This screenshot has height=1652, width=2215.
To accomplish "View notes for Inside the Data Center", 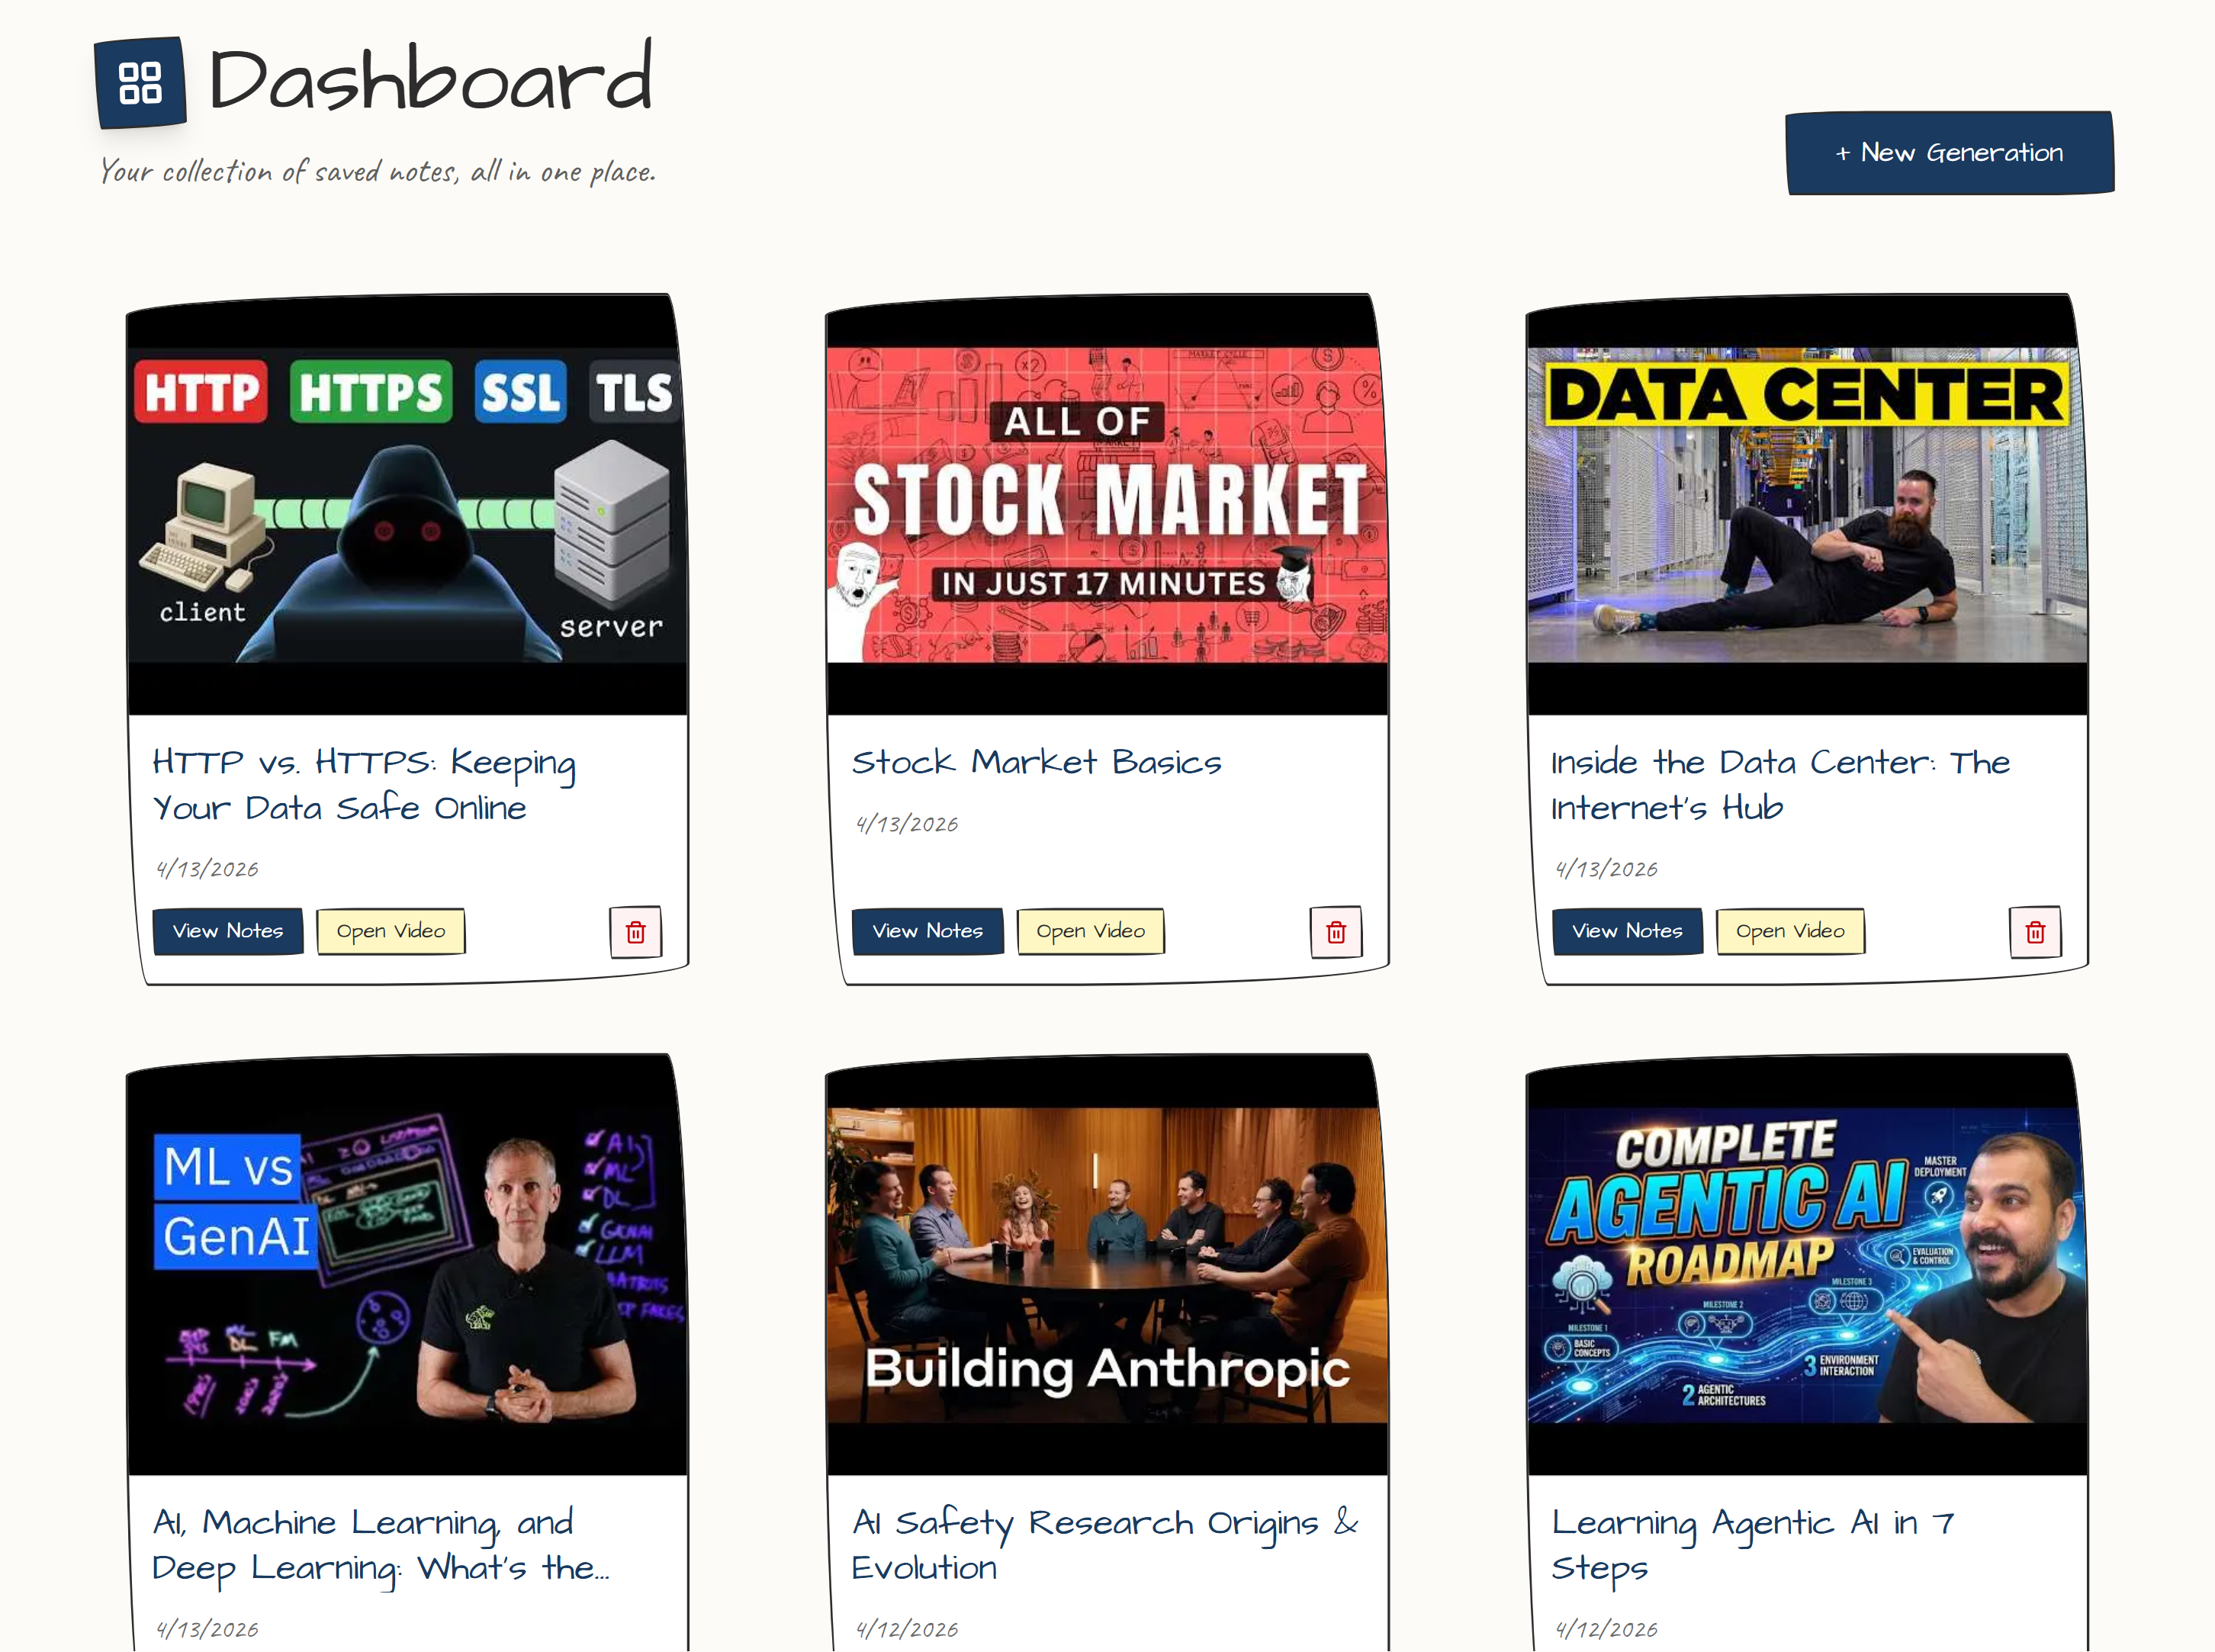I will [1627, 931].
